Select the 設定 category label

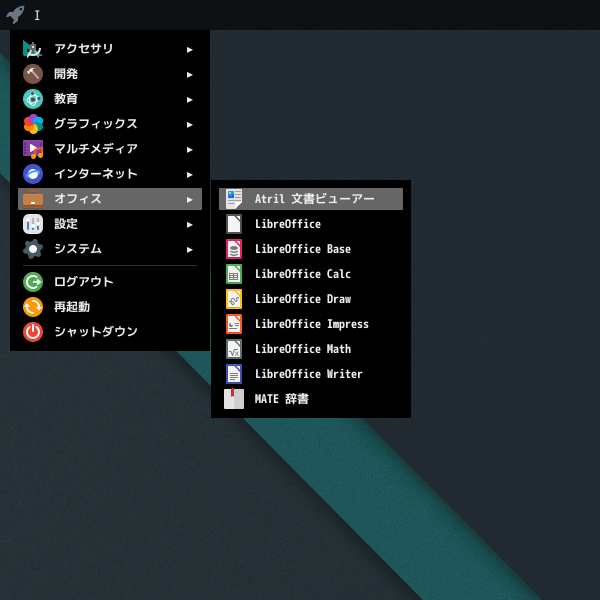click(66, 224)
